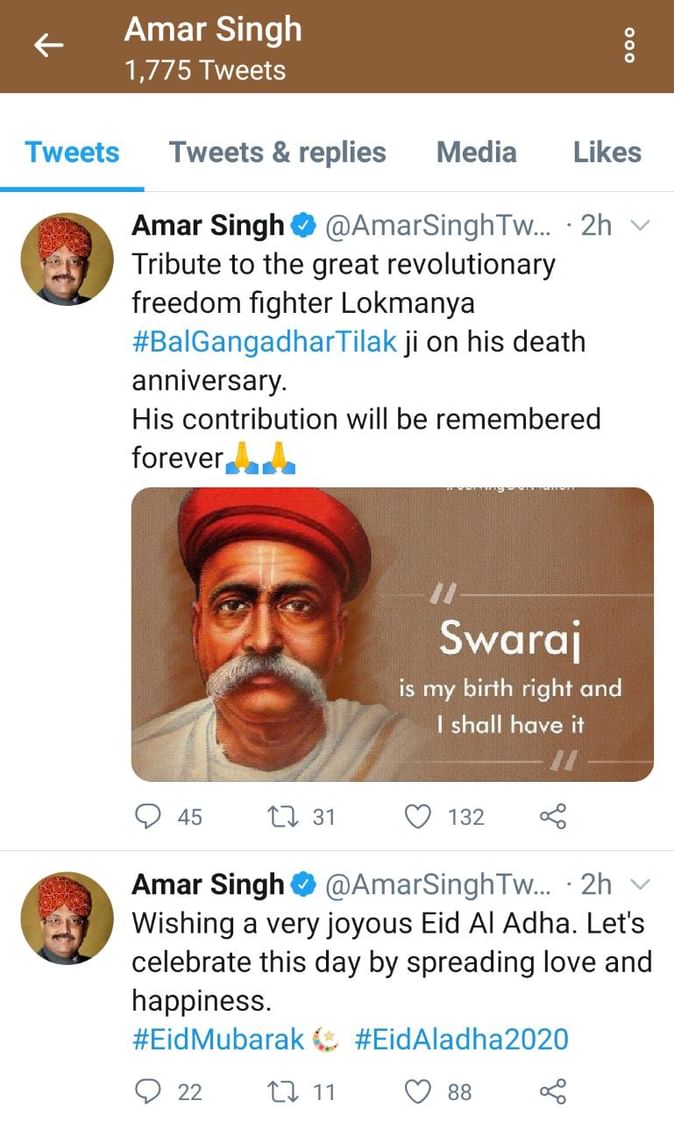Tap the back arrow in the header
This screenshot has width=674, height=1122.
[x=49, y=46]
